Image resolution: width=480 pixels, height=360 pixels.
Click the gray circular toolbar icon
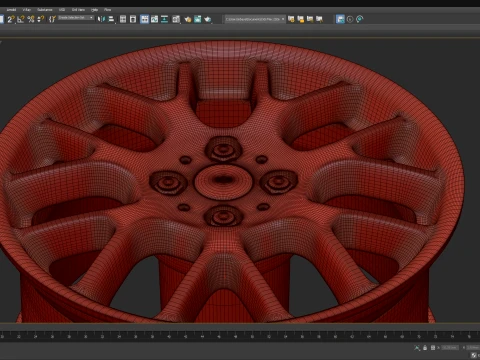click(350, 19)
